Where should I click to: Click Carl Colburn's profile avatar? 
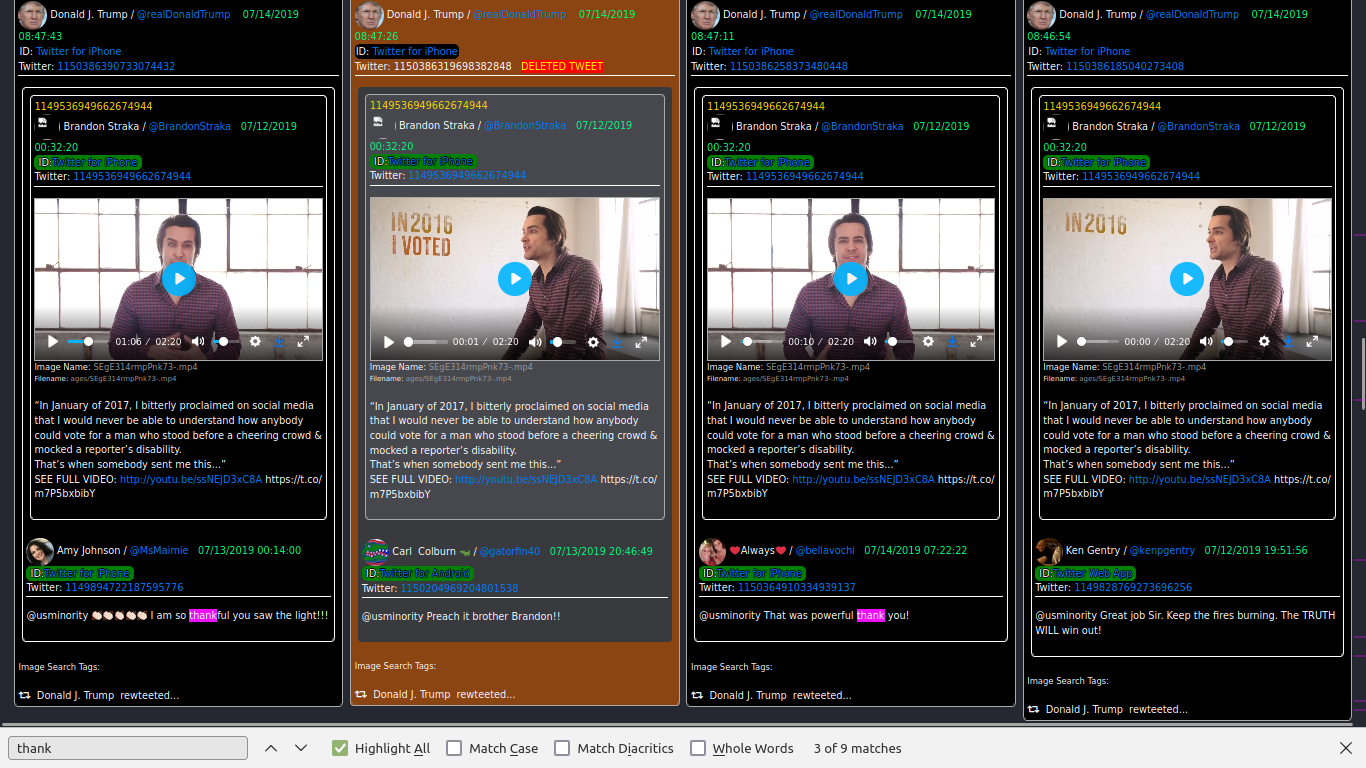point(375,551)
